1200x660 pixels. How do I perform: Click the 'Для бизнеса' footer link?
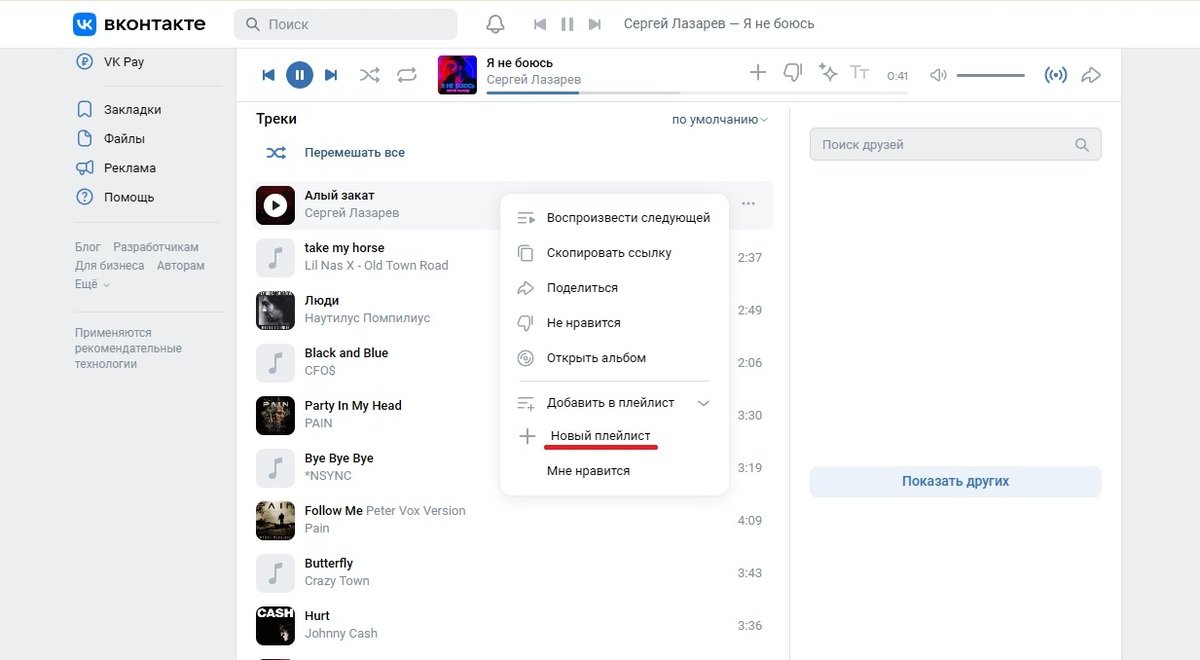[x=109, y=266]
